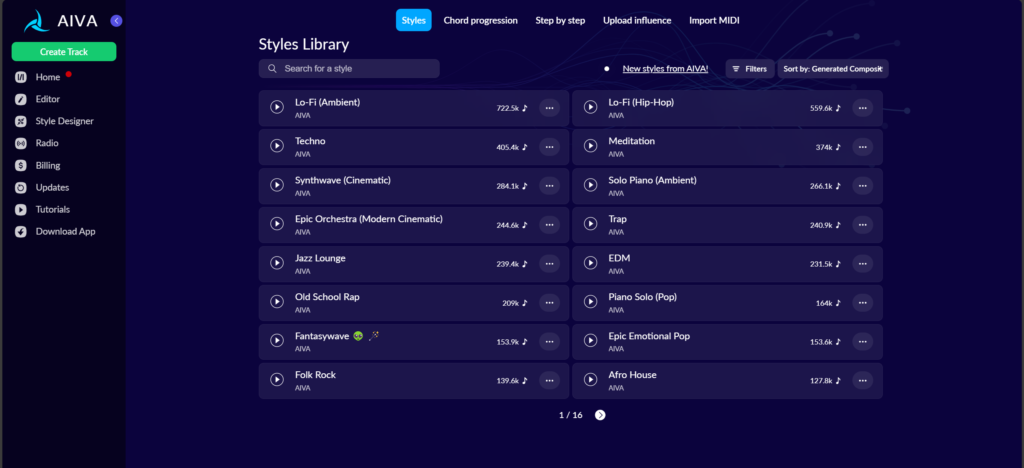
Task: Play the Old School Rap preview
Action: click(277, 302)
